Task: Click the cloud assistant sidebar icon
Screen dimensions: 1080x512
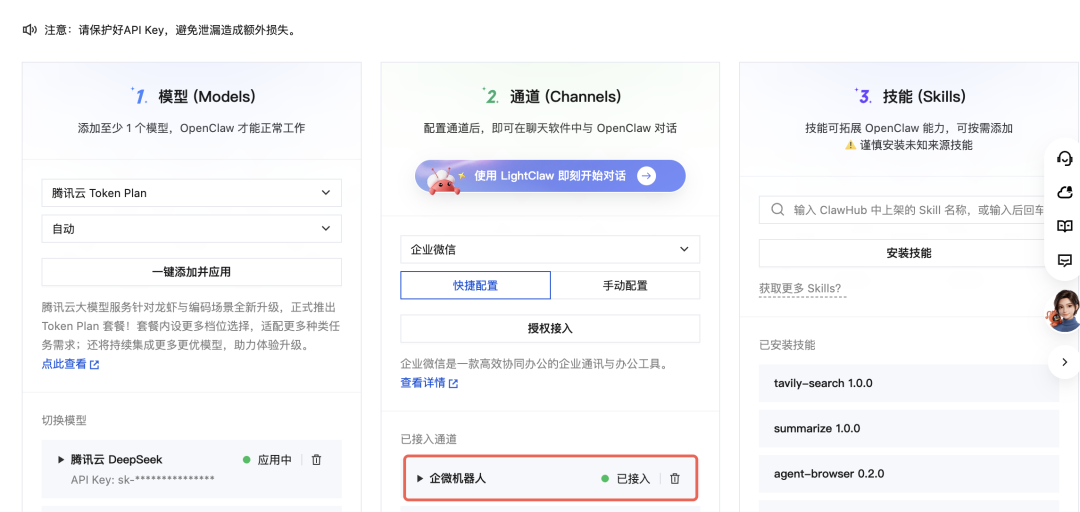Action: [1065, 192]
